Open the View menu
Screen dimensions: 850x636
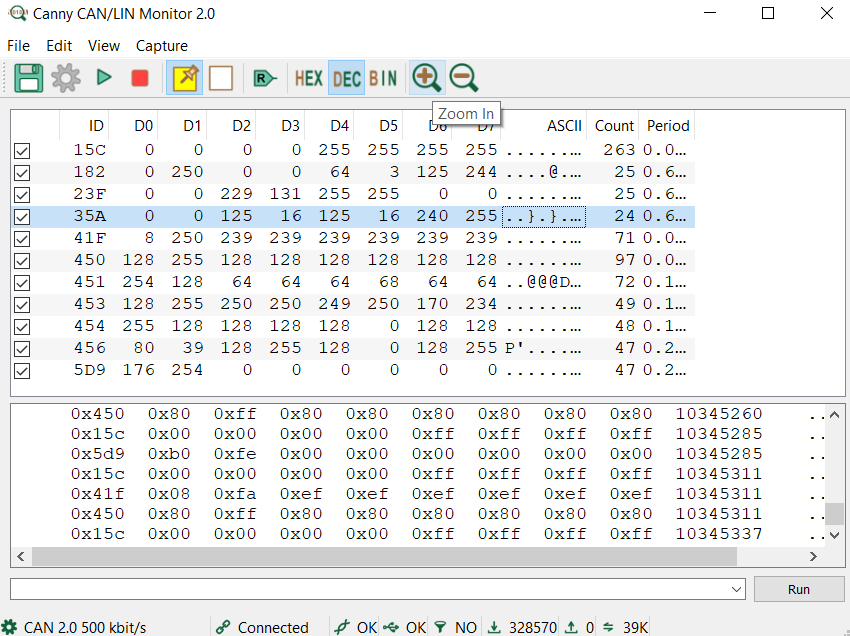tap(104, 46)
